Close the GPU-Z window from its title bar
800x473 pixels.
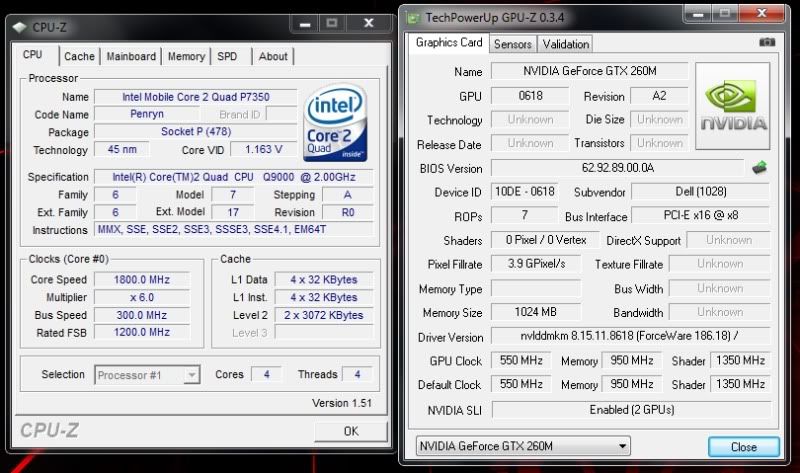click(x=761, y=14)
